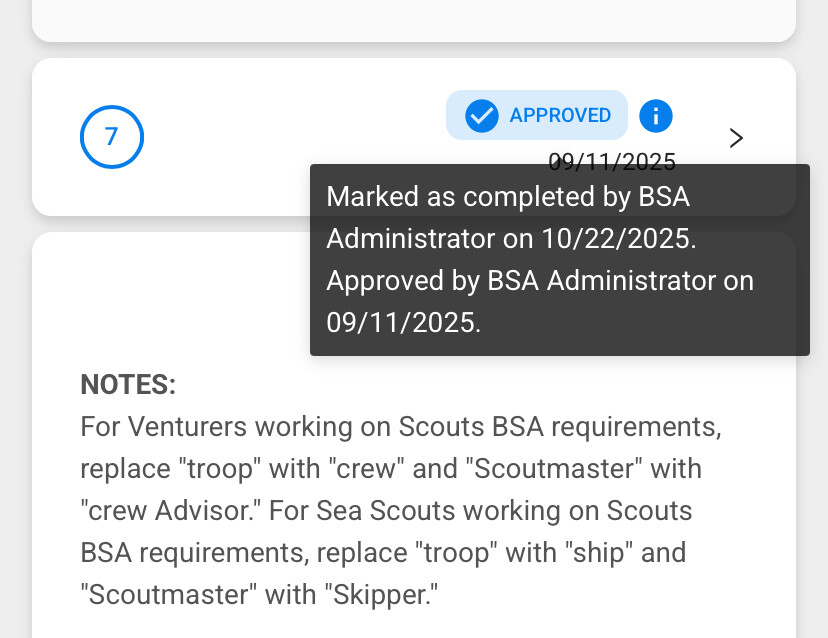Click the blue info icon beside APPROVED
The height and width of the screenshot is (638, 828).
[x=655, y=116]
